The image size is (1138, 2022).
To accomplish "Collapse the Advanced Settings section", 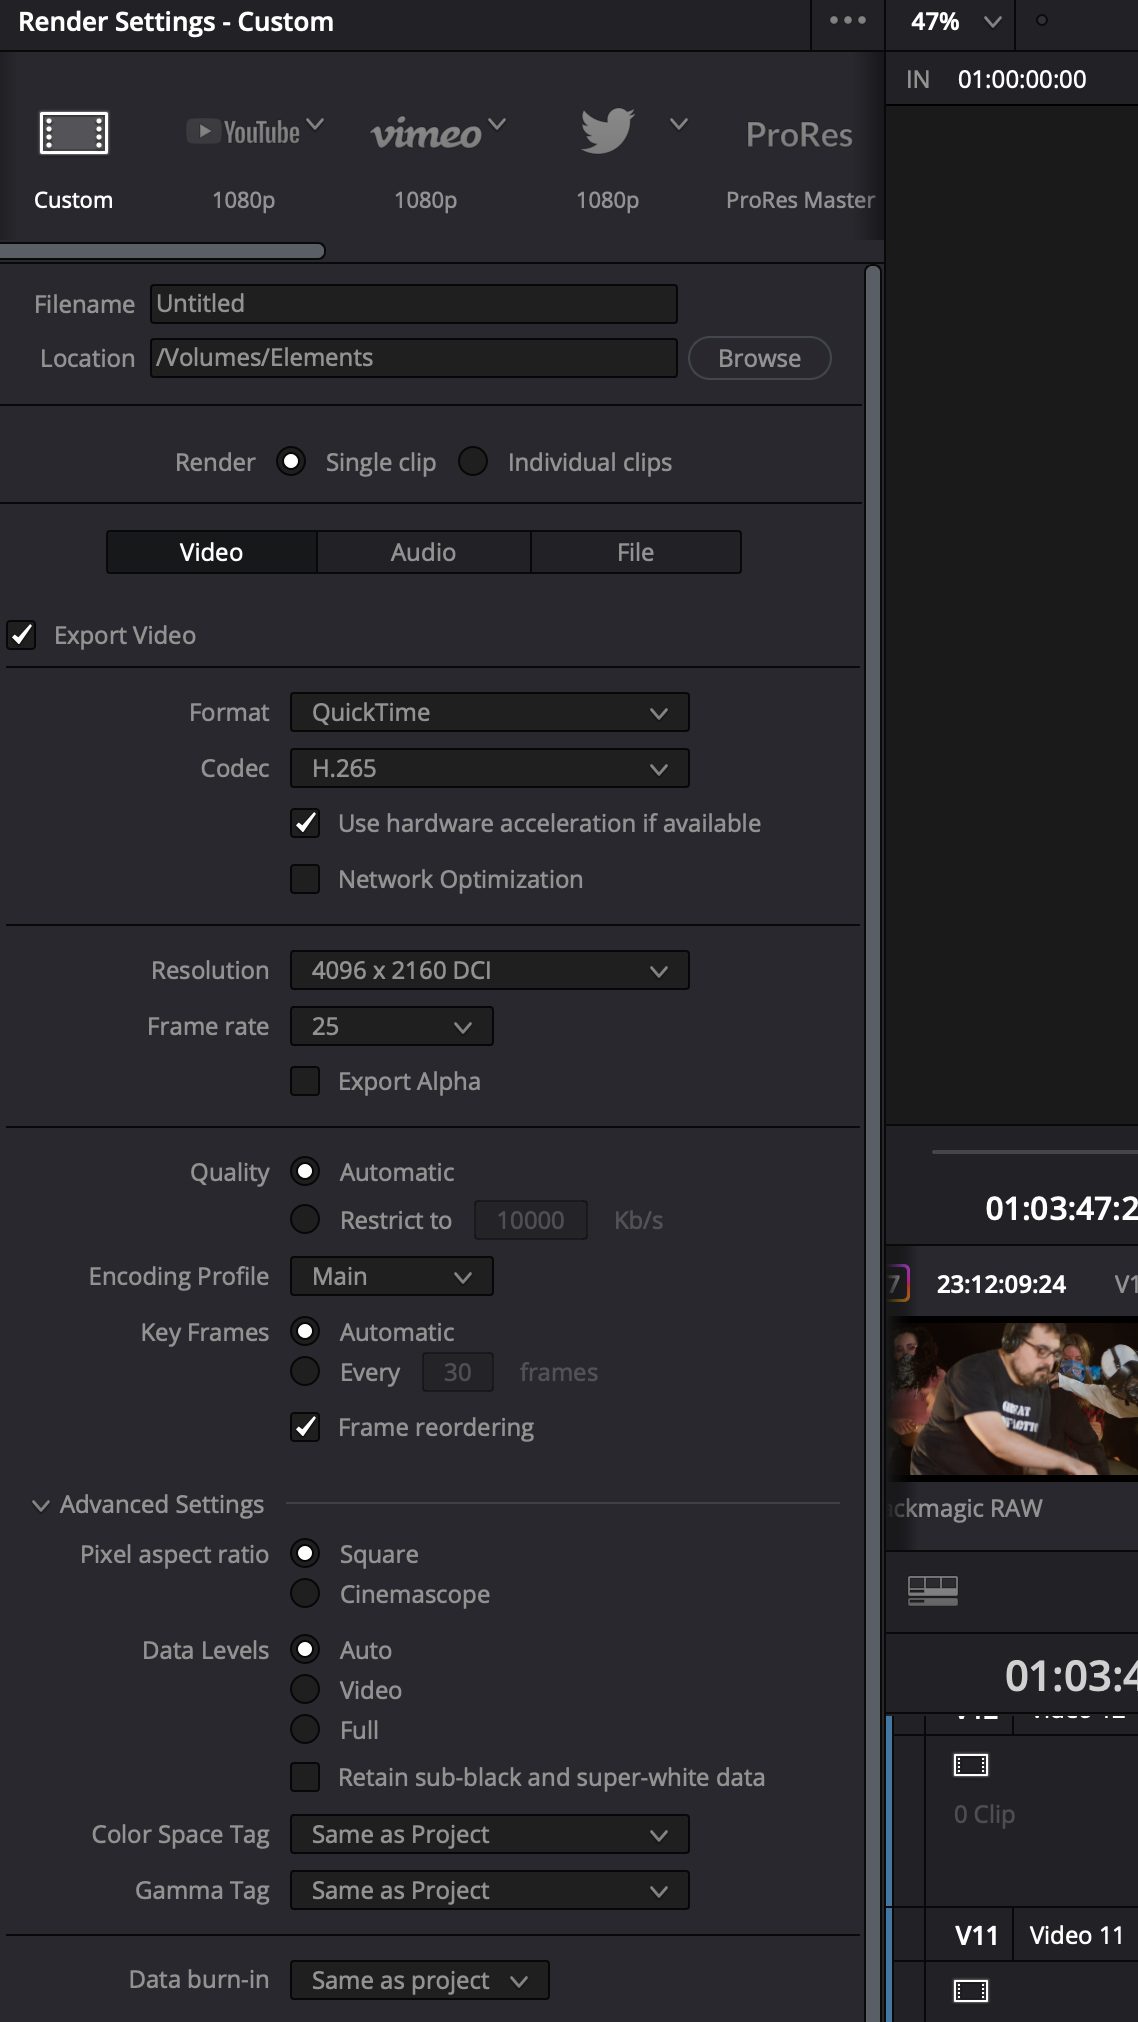I will [x=41, y=1505].
